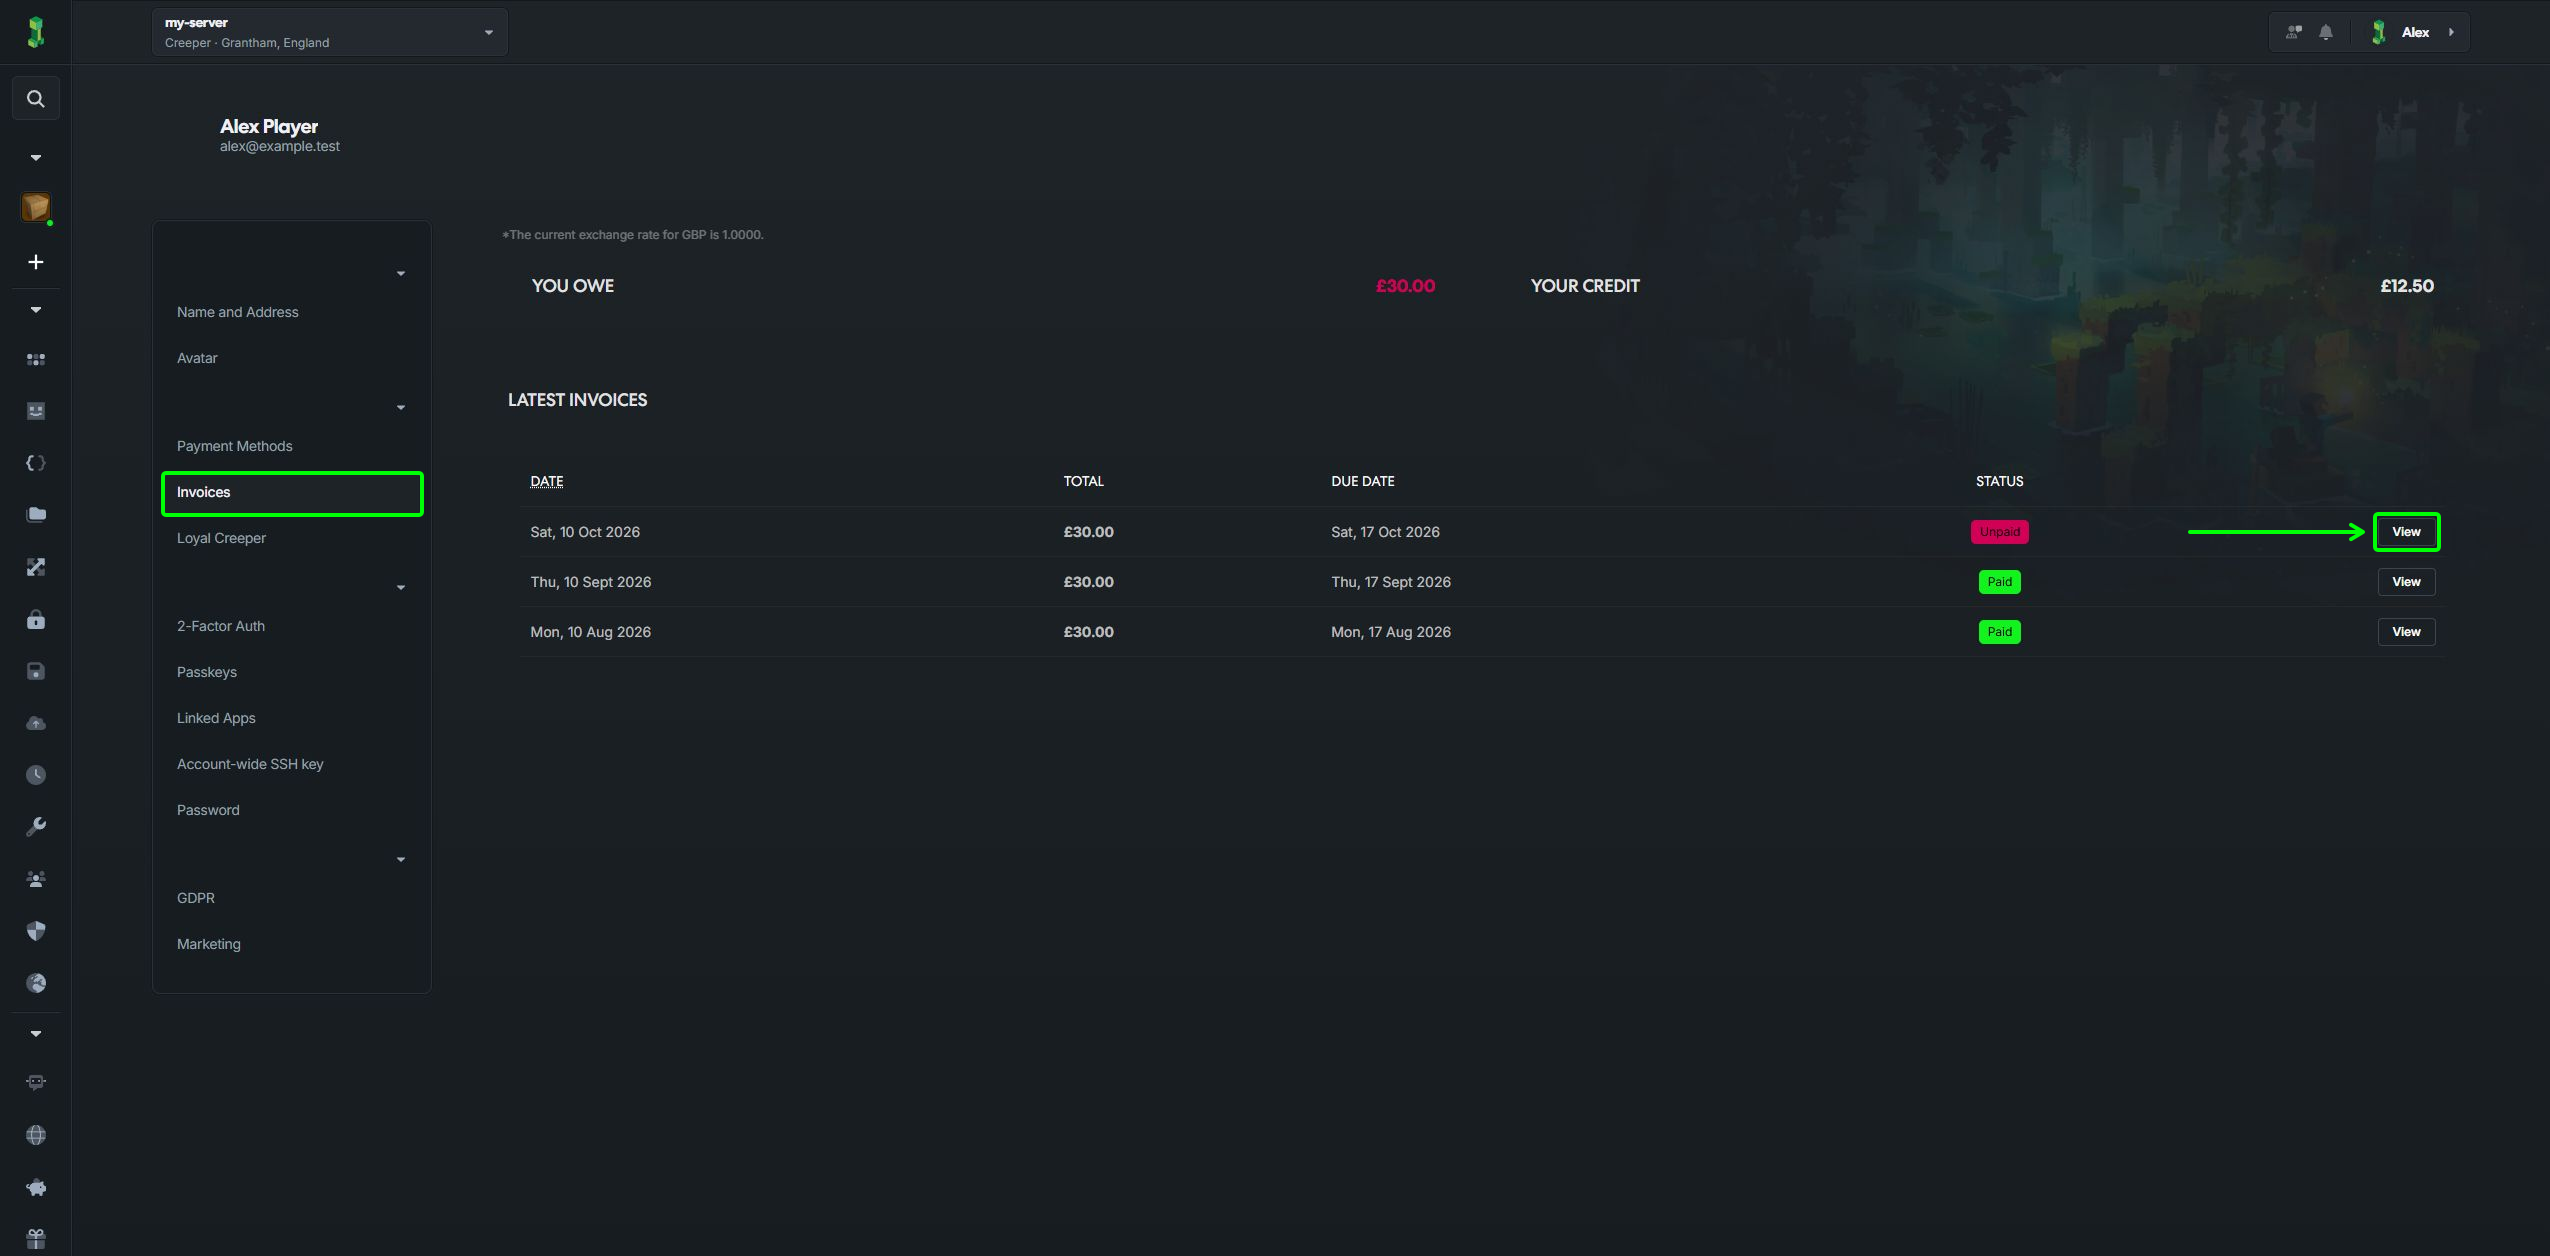Open the curly braces icon in the sidebar
Viewport: 2550px width, 1256px height.
(36, 463)
